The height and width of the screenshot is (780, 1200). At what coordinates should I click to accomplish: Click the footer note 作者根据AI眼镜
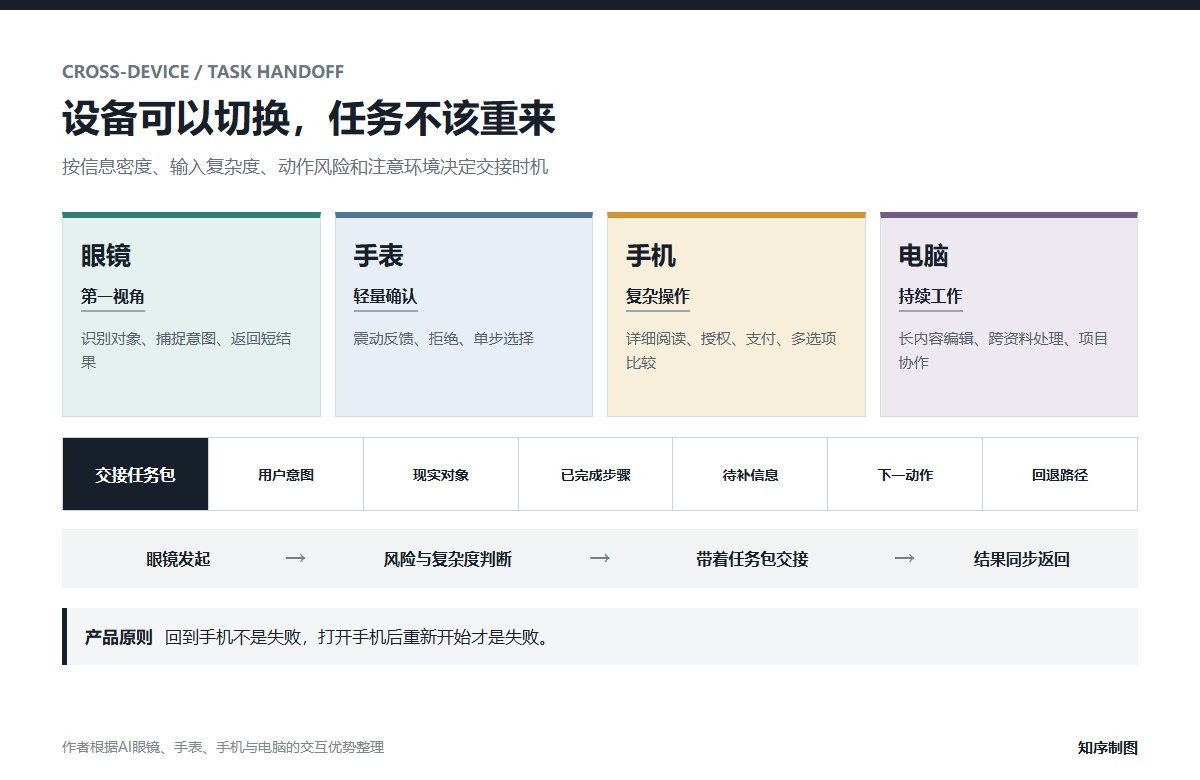point(223,747)
